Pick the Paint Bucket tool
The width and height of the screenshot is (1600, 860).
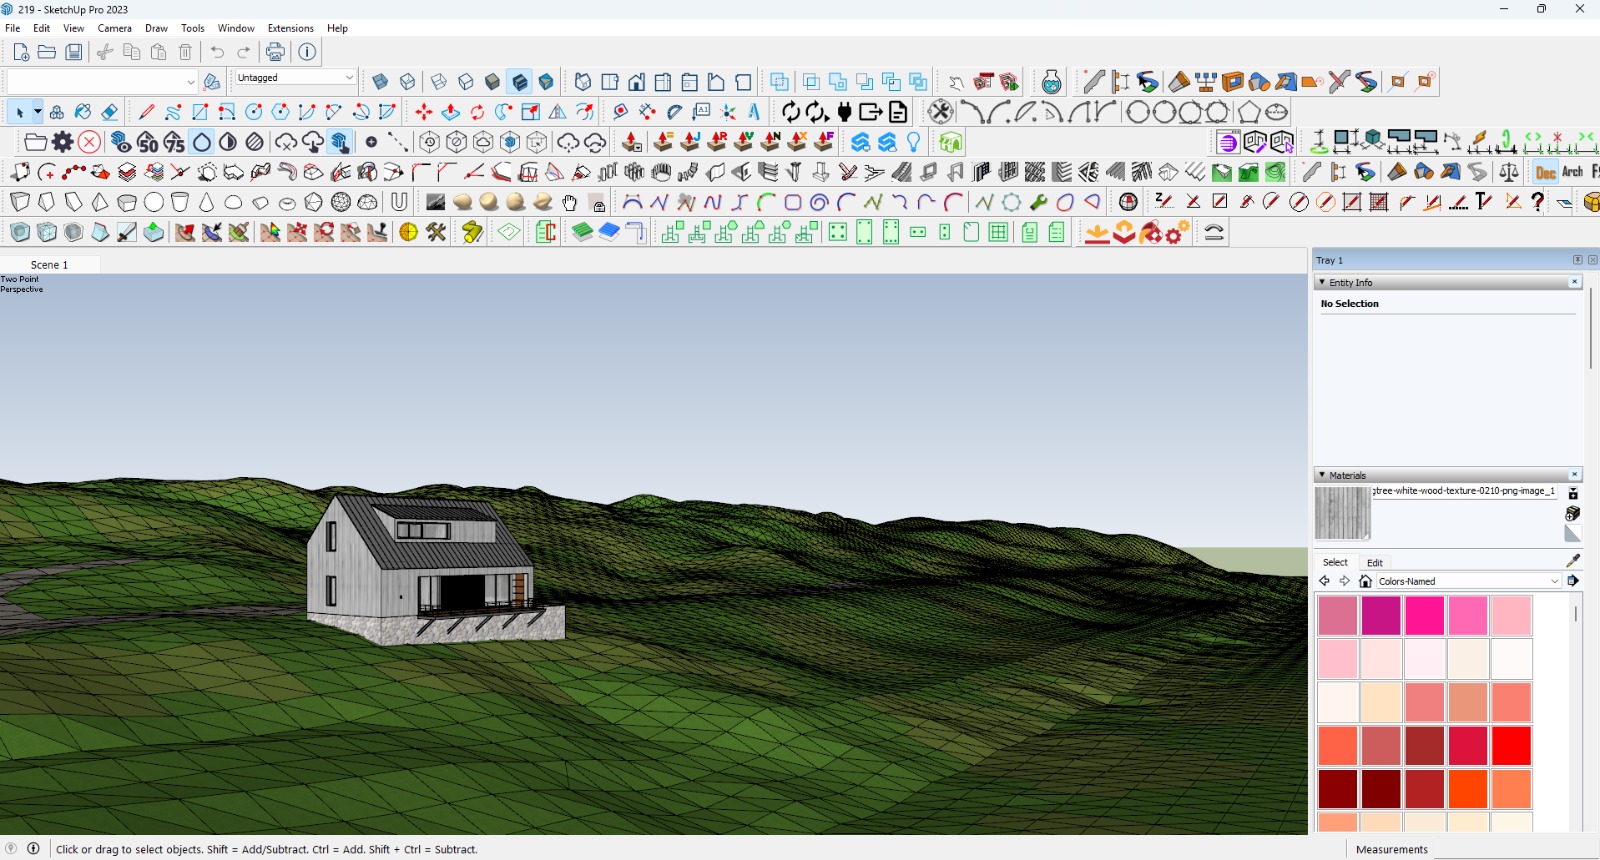pyautogui.click(x=84, y=112)
